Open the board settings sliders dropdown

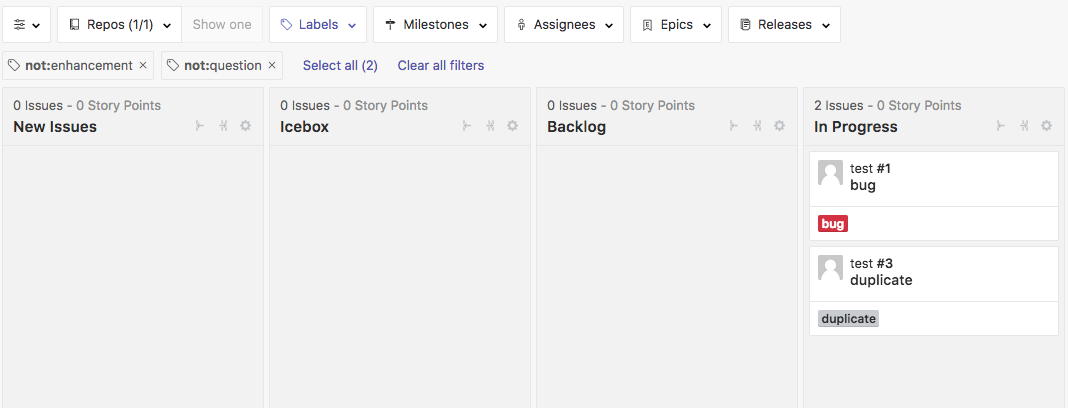(27, 25)
